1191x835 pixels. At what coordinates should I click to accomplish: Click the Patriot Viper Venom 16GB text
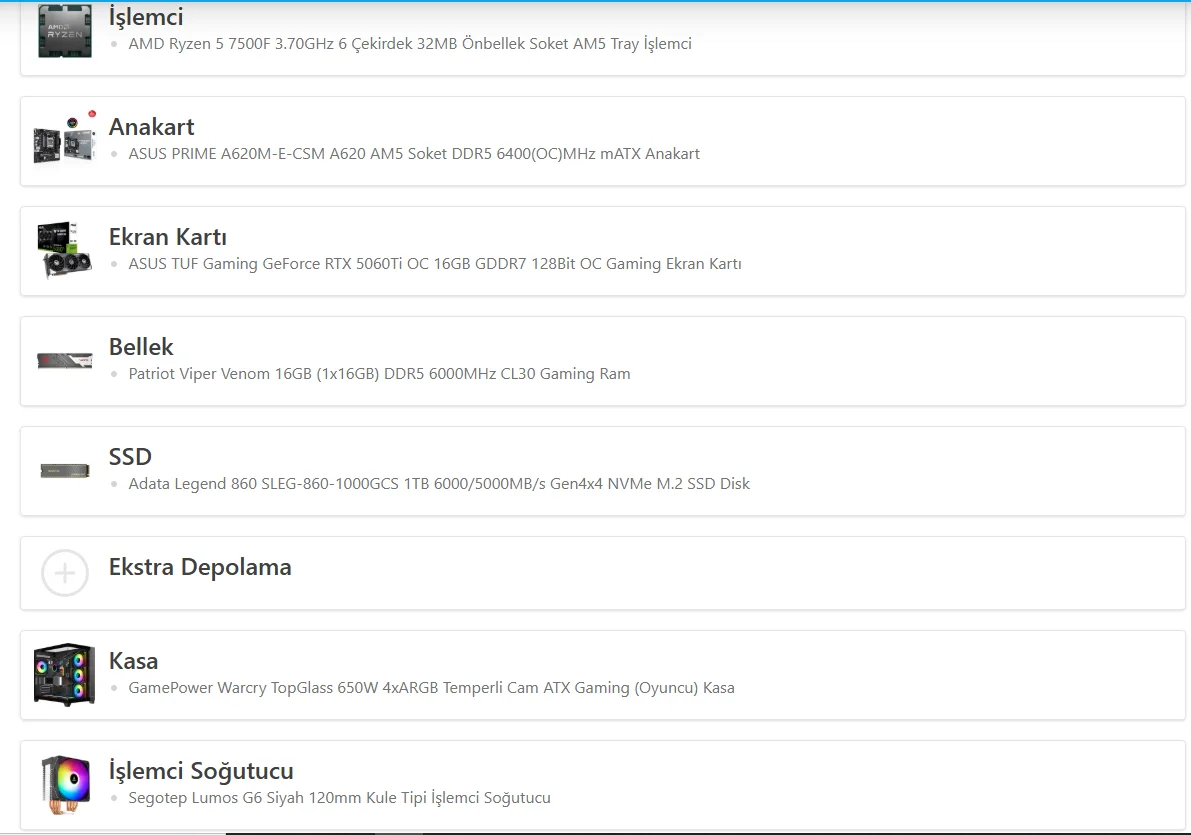pyautogui.click(x=379, y=374)
